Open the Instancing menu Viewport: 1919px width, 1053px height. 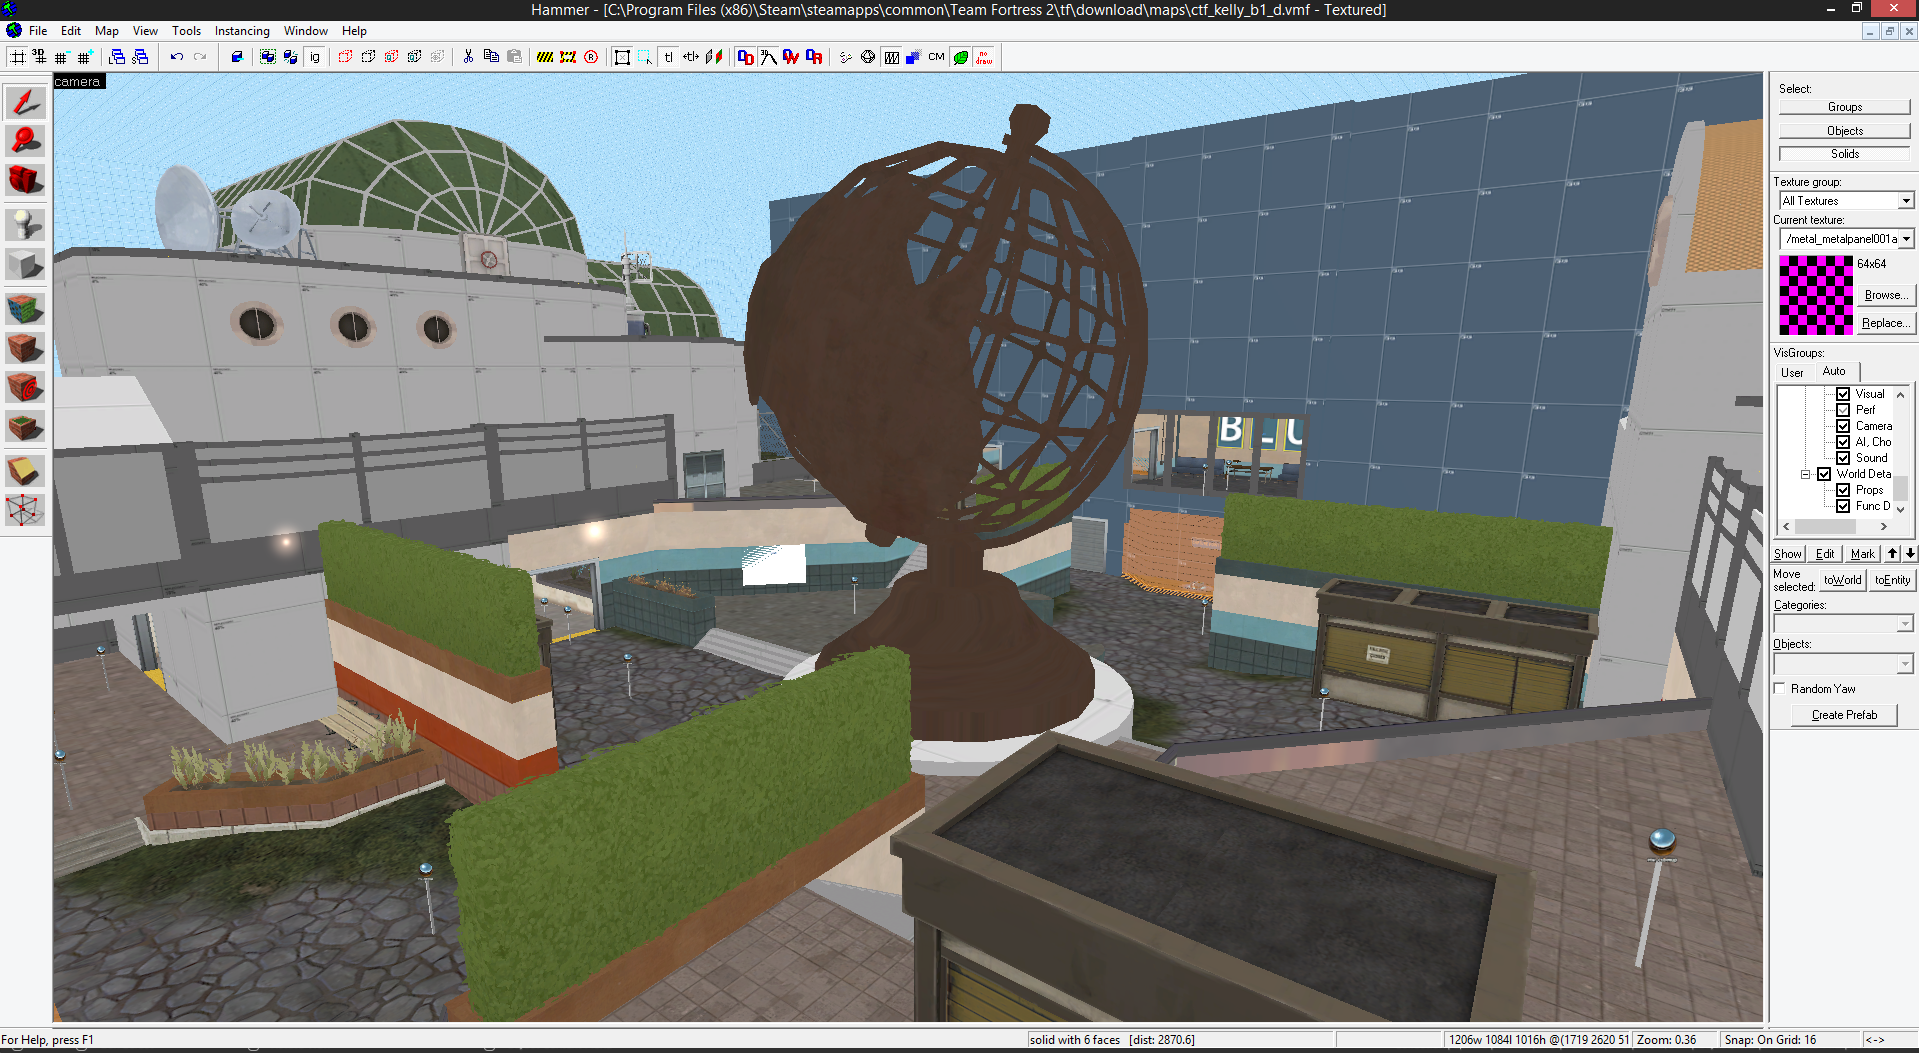coord(242,31)
